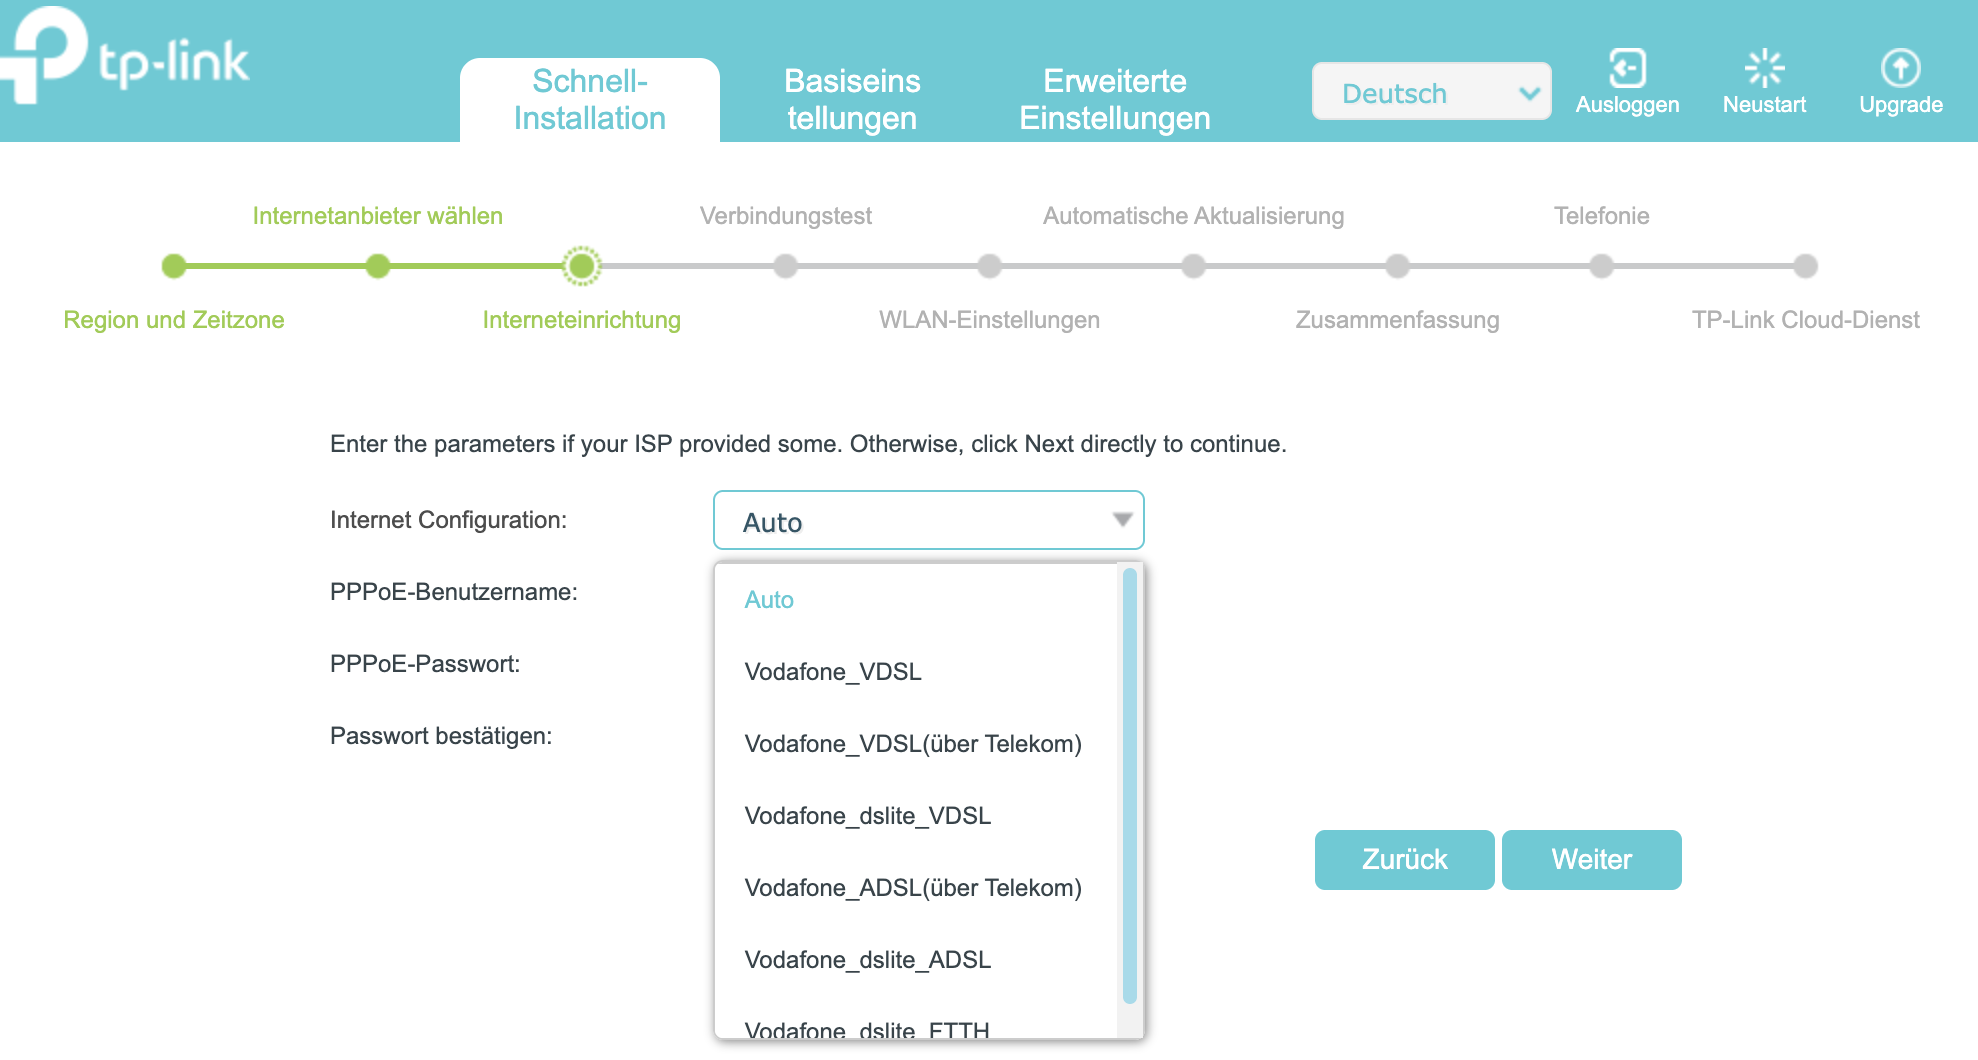Click the Weiter button
Viewport: 1978px width, 1060px height.
coord(1591,860)
